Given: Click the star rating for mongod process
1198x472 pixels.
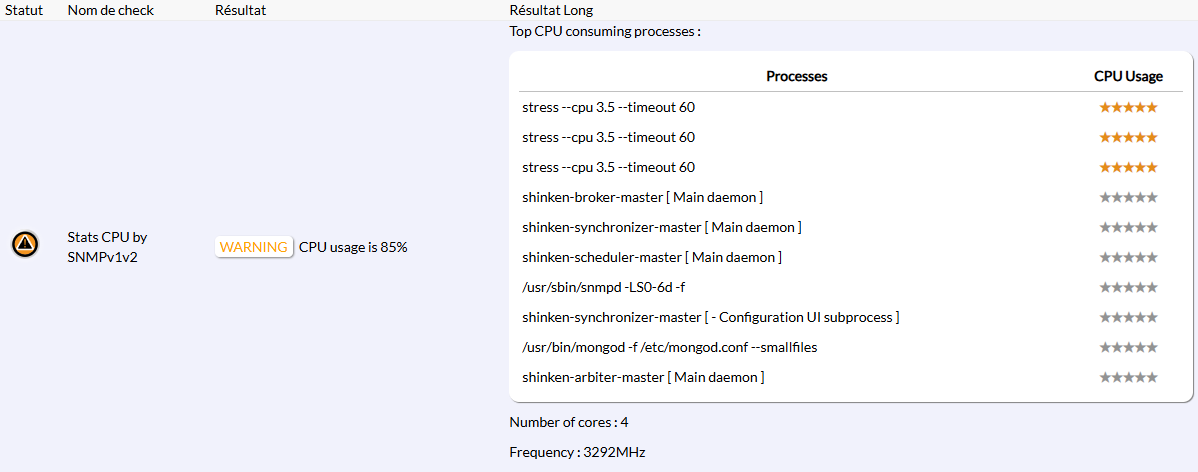Looking at the screenshot, I should click(x=1128, y=347).
